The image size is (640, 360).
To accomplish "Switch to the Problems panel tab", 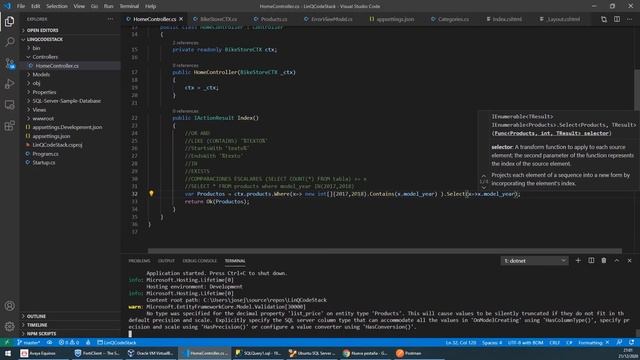I will tap(139, 261).
